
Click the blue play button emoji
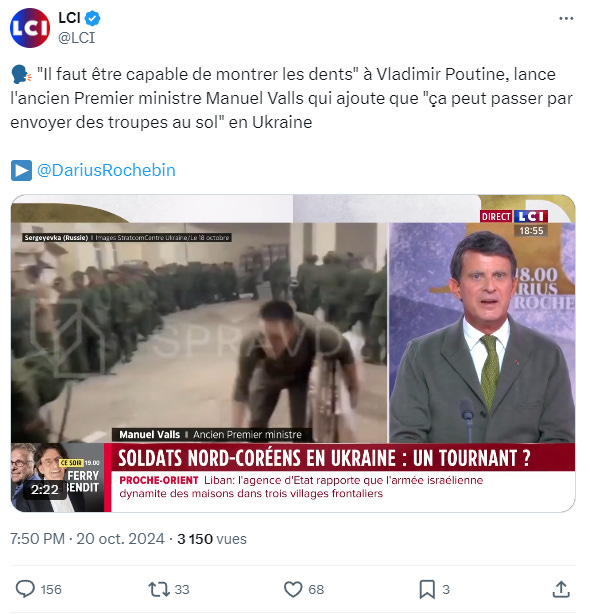coord(21,170)
